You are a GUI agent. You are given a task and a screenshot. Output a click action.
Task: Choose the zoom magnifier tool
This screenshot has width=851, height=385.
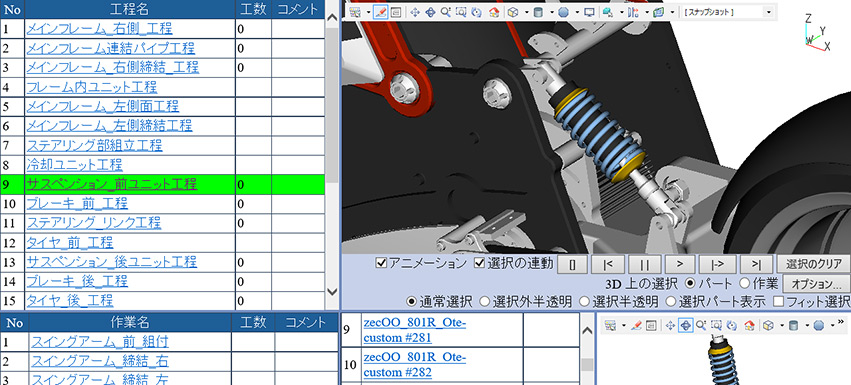coord(446,12)
